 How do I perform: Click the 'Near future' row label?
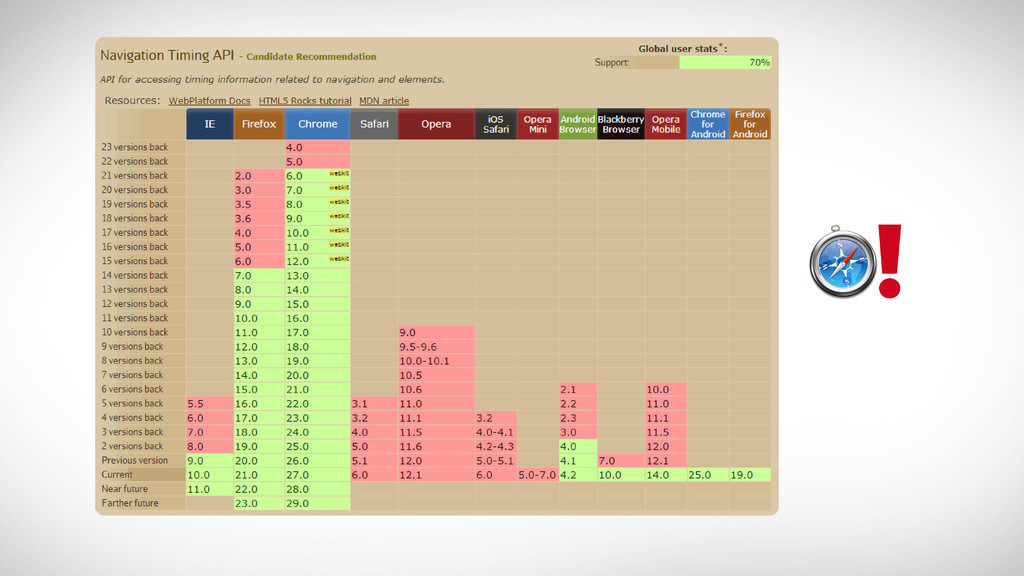pyautogui.click(x=125, y=489)
